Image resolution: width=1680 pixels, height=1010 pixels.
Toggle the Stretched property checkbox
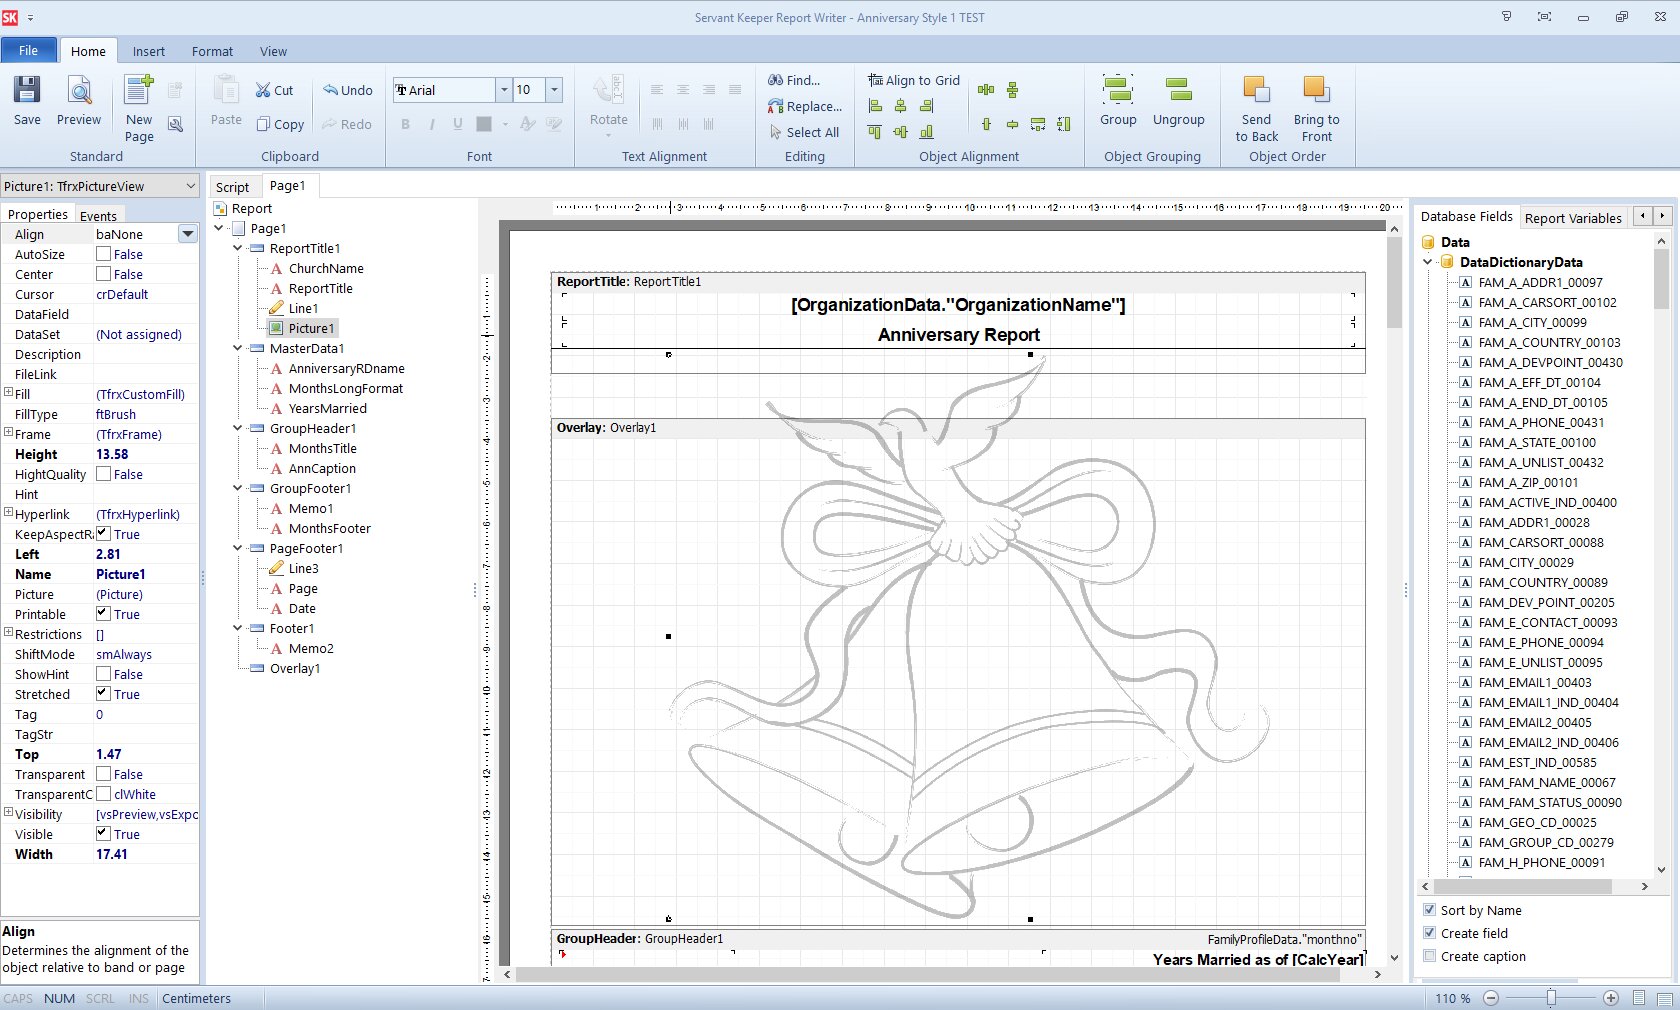pyautogui.click(x=103, y=694)
